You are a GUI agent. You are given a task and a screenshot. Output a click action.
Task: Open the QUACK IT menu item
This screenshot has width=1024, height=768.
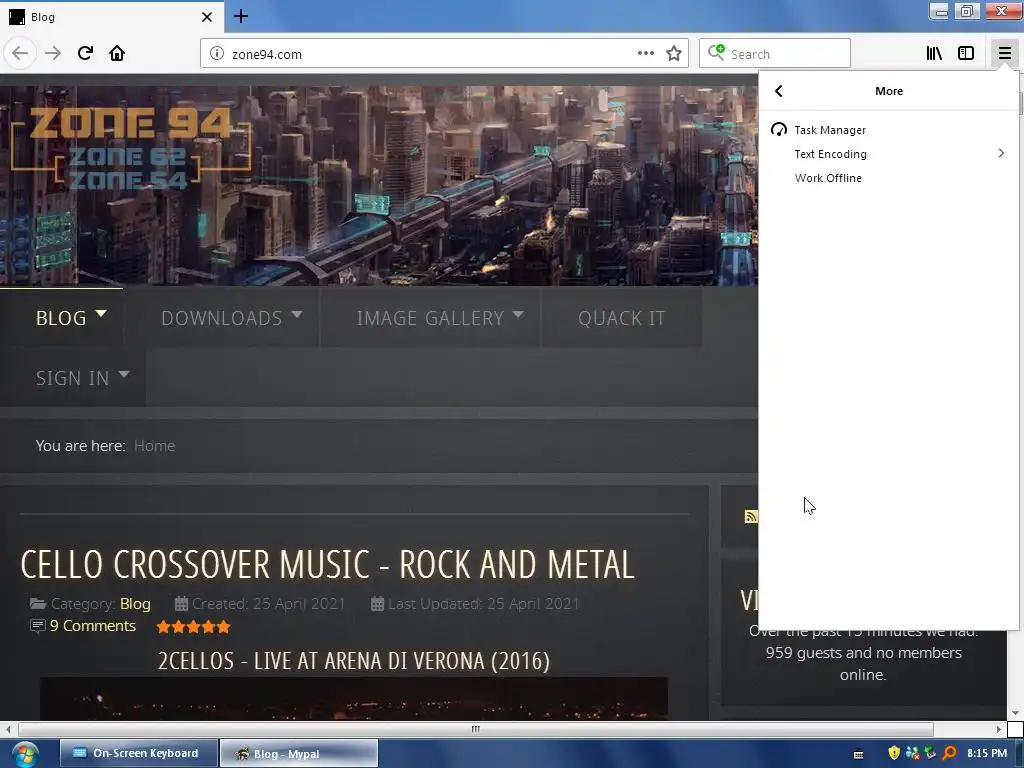[621, 318]
